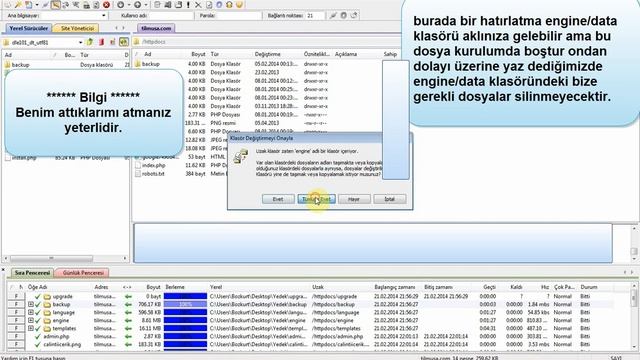The width and height of the screenshot is (640, 360).
Task: Open the Günlük Penceresi tab
Action: pos(83,272)
